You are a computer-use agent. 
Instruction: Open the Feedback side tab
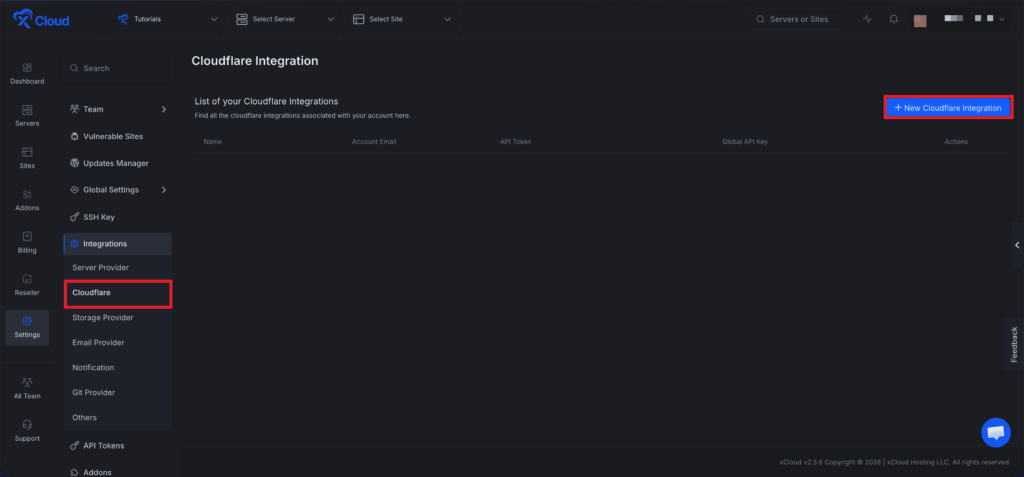click(1014, 344)
